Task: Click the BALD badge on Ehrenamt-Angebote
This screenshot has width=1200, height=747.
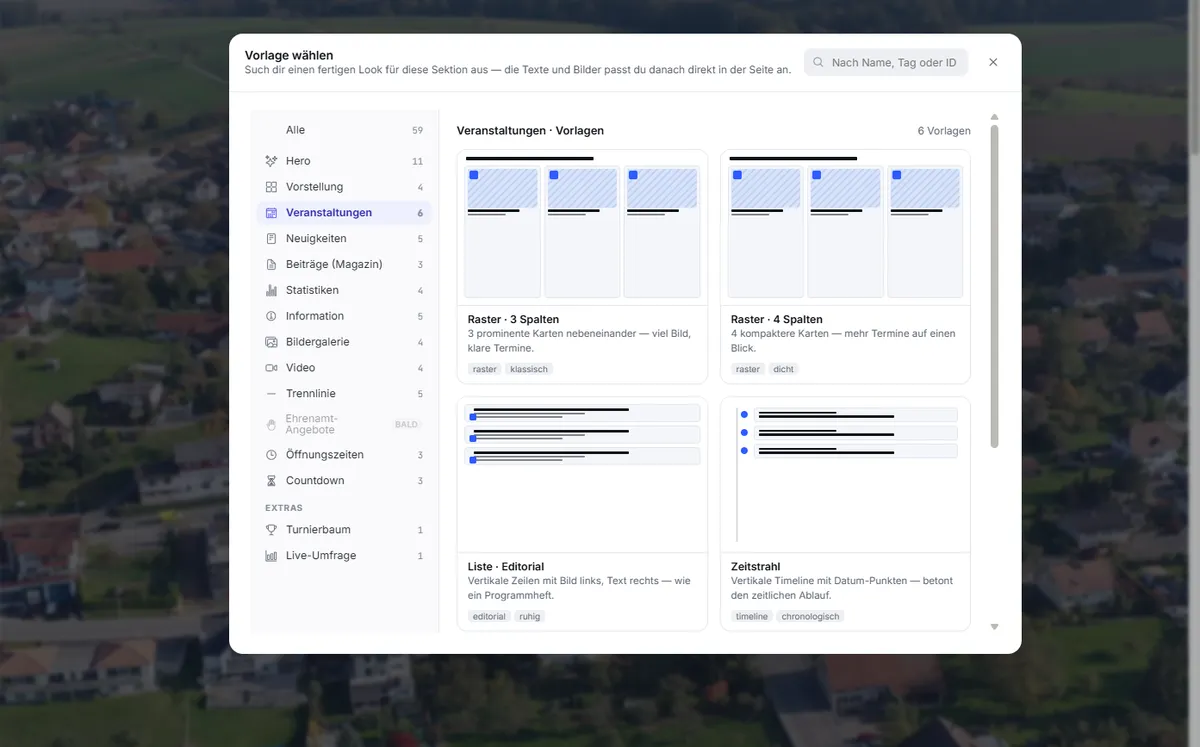Action: pos(406,424)
